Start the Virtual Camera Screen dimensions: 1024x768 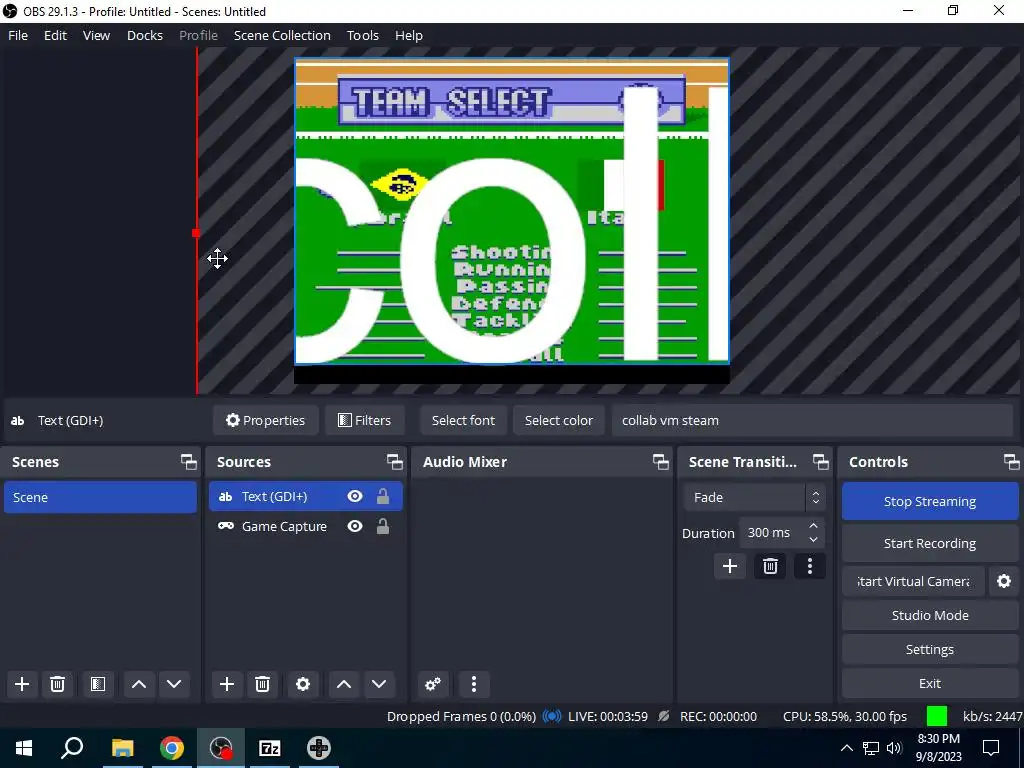click(x=913, y=581)
